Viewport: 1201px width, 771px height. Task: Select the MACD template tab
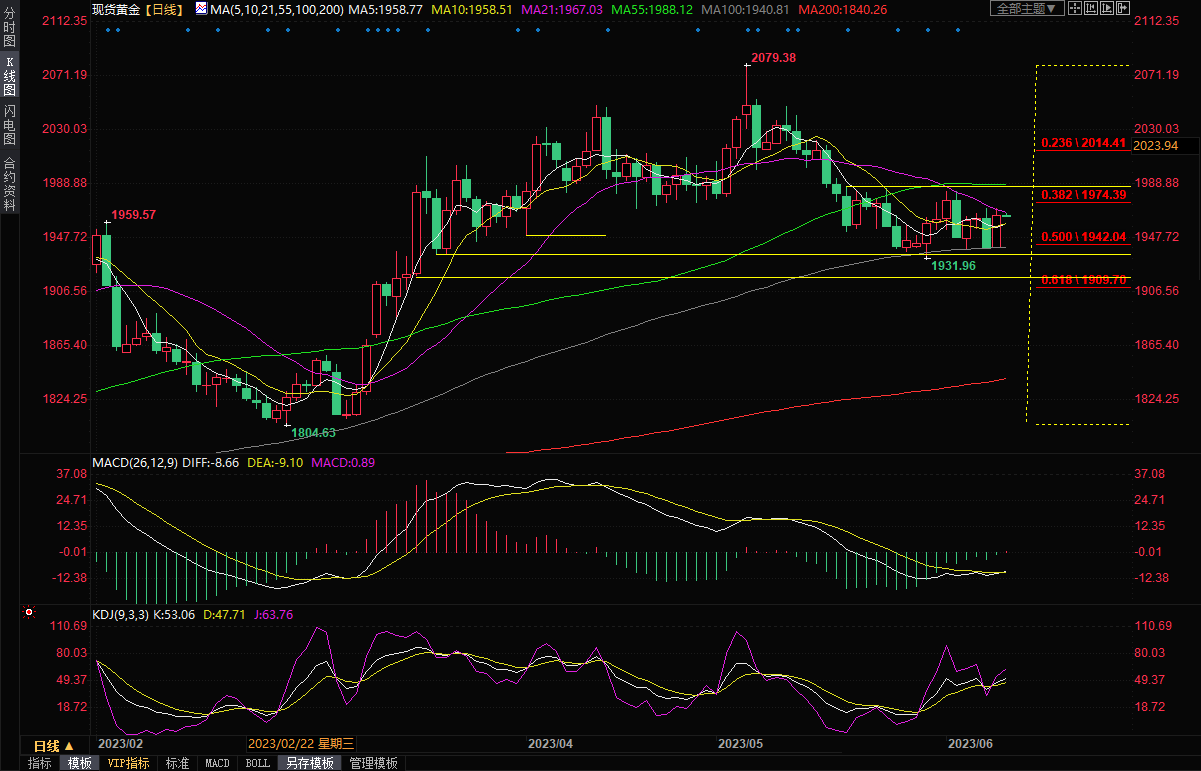coord(217,763)
